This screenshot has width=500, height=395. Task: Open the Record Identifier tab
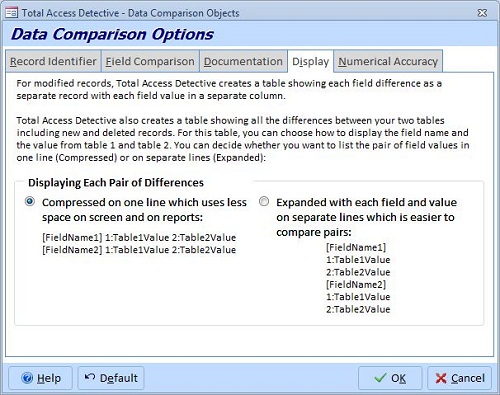pyautogui.click(x=53, y=61)
